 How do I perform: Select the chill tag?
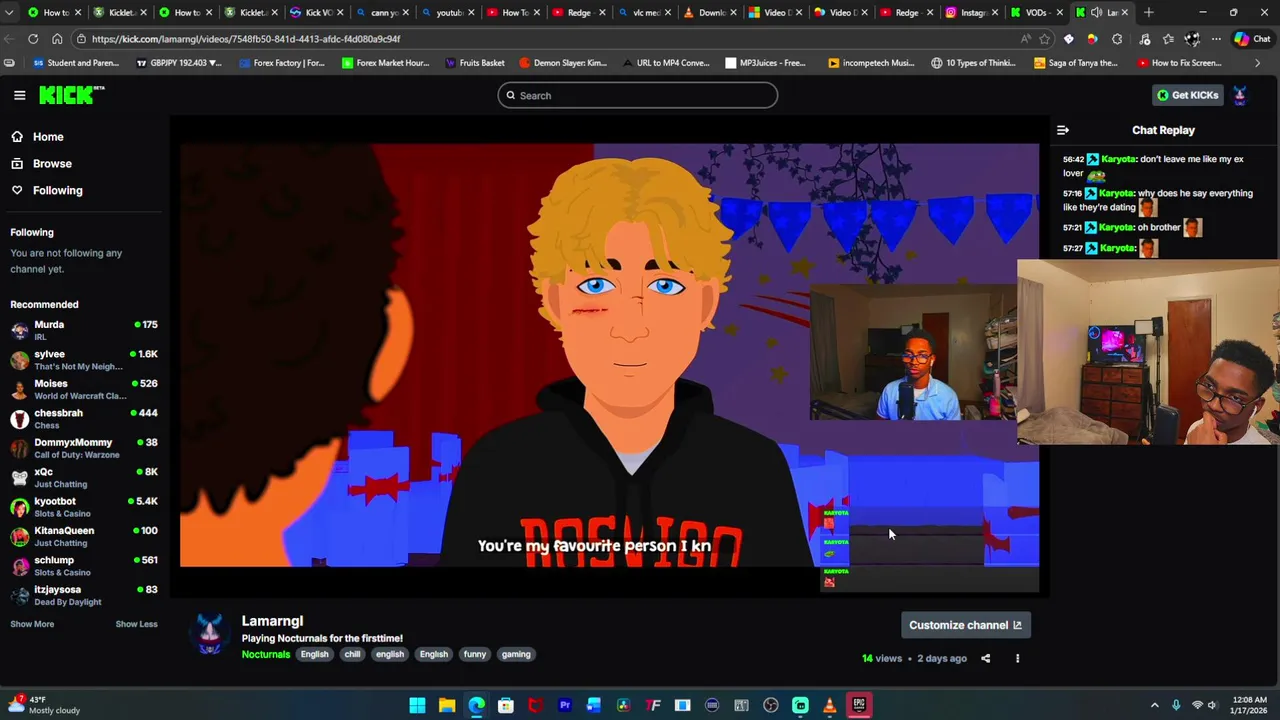tap(352, 654)
